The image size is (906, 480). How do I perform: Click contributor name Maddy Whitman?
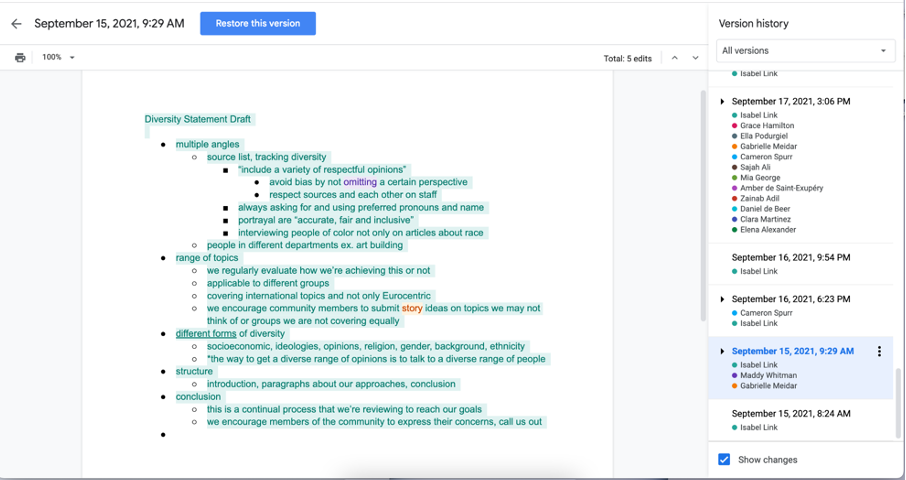pyautogui.click(x=768, y=375)
